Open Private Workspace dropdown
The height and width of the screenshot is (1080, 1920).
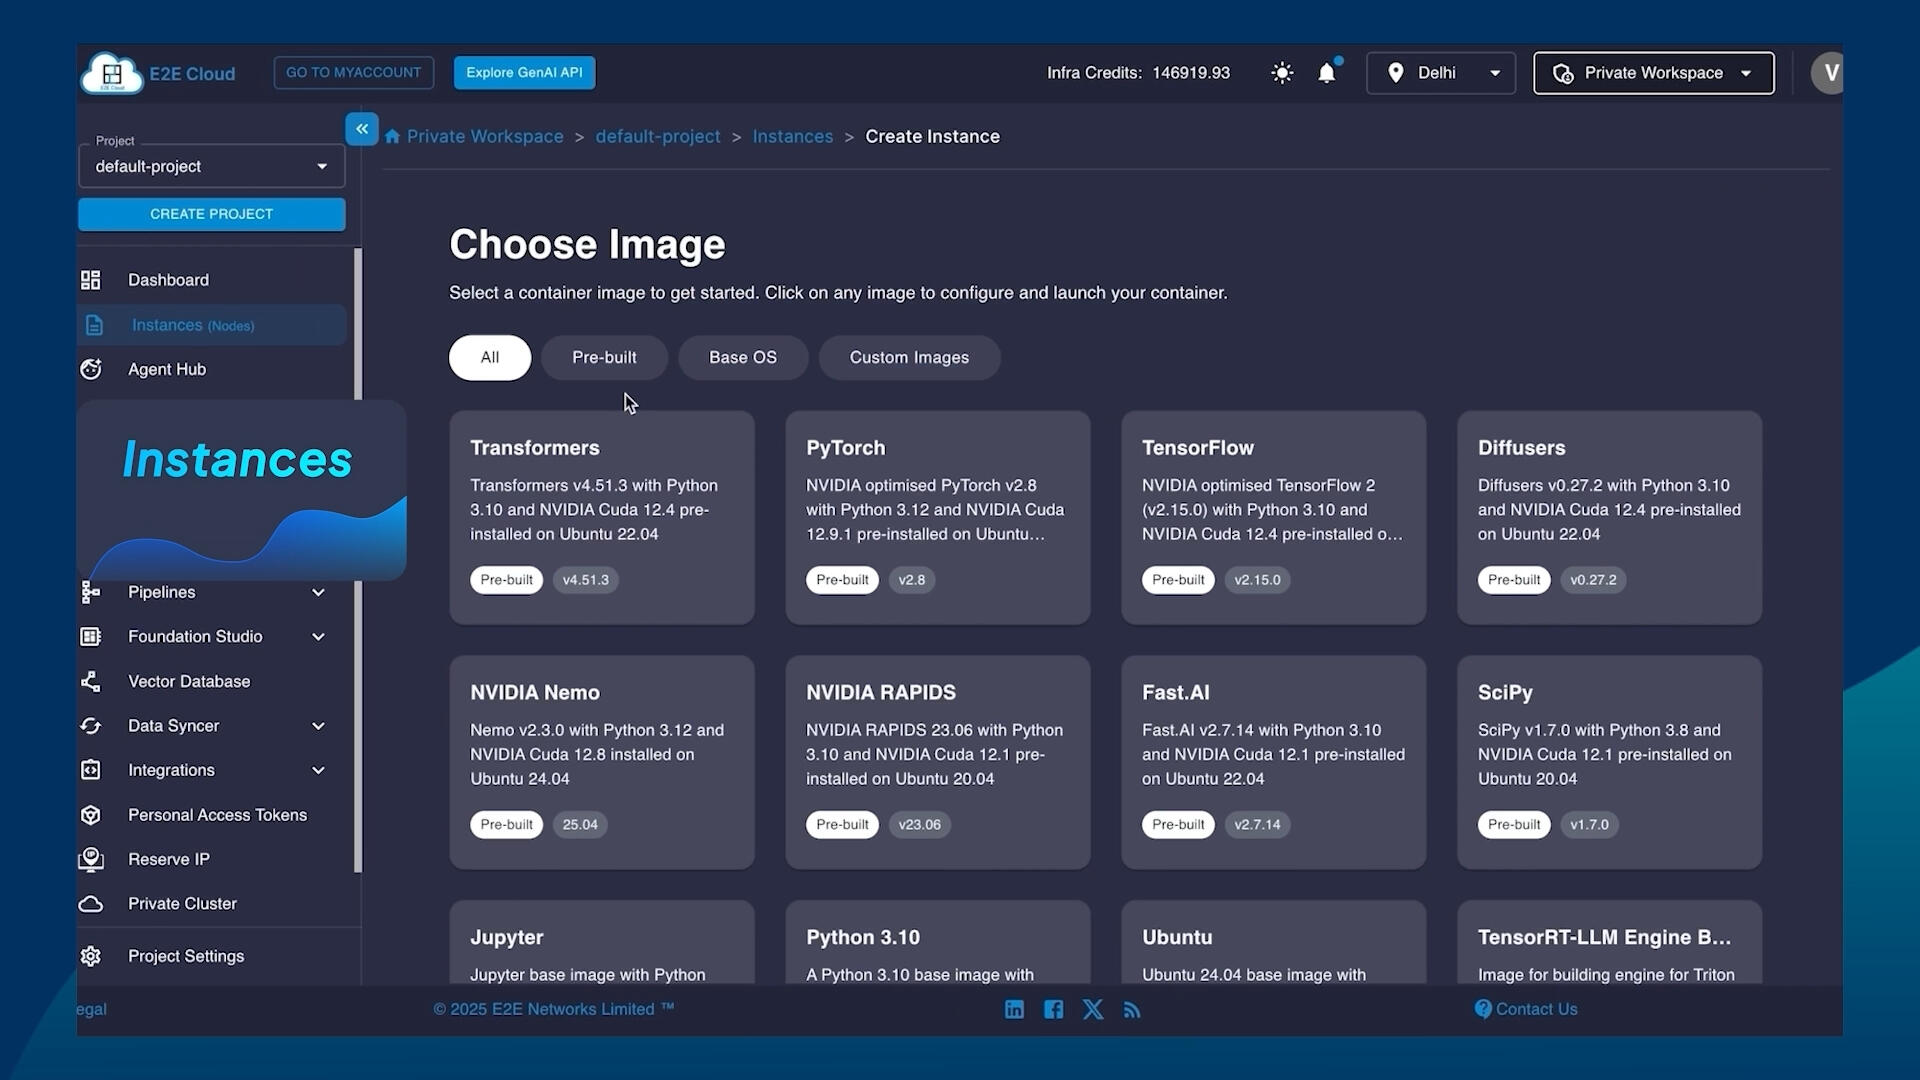coord(1653,73)
